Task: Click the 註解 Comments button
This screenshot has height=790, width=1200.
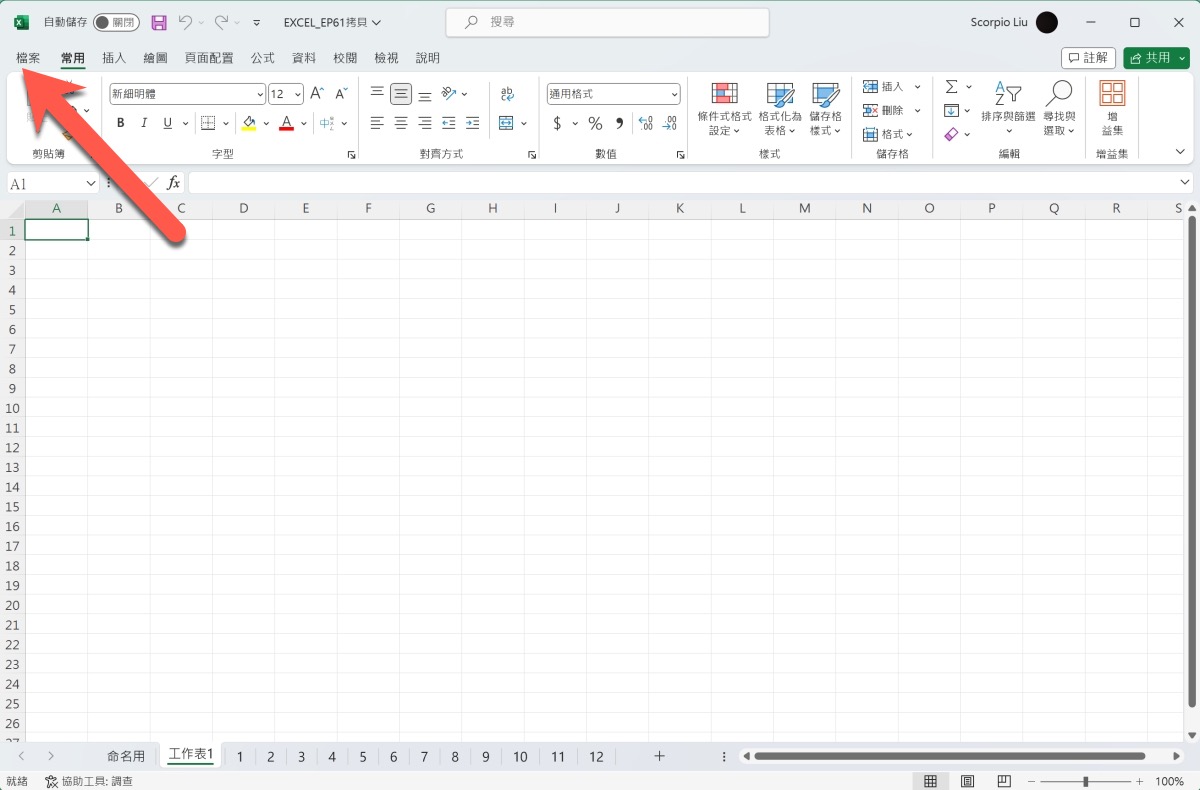Action: click(x=1088, y=58)
